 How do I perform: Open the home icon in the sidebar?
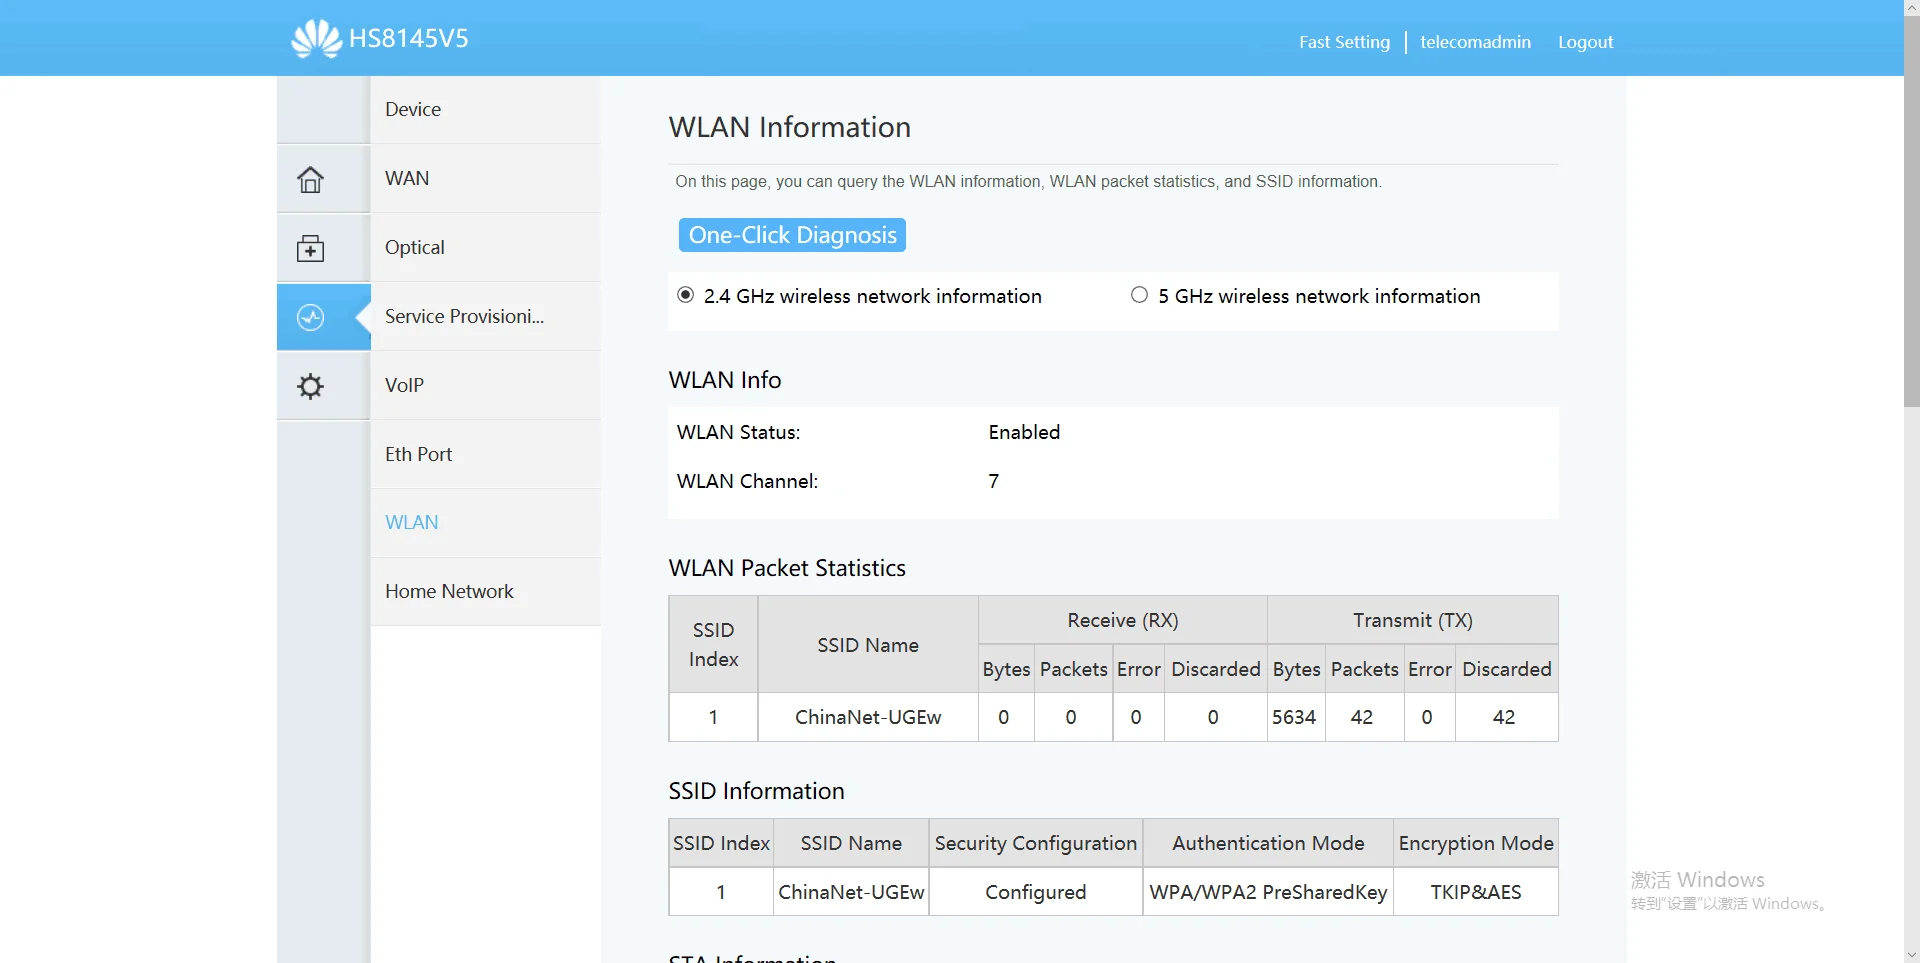pyautogui.click(x=311, y=179)
